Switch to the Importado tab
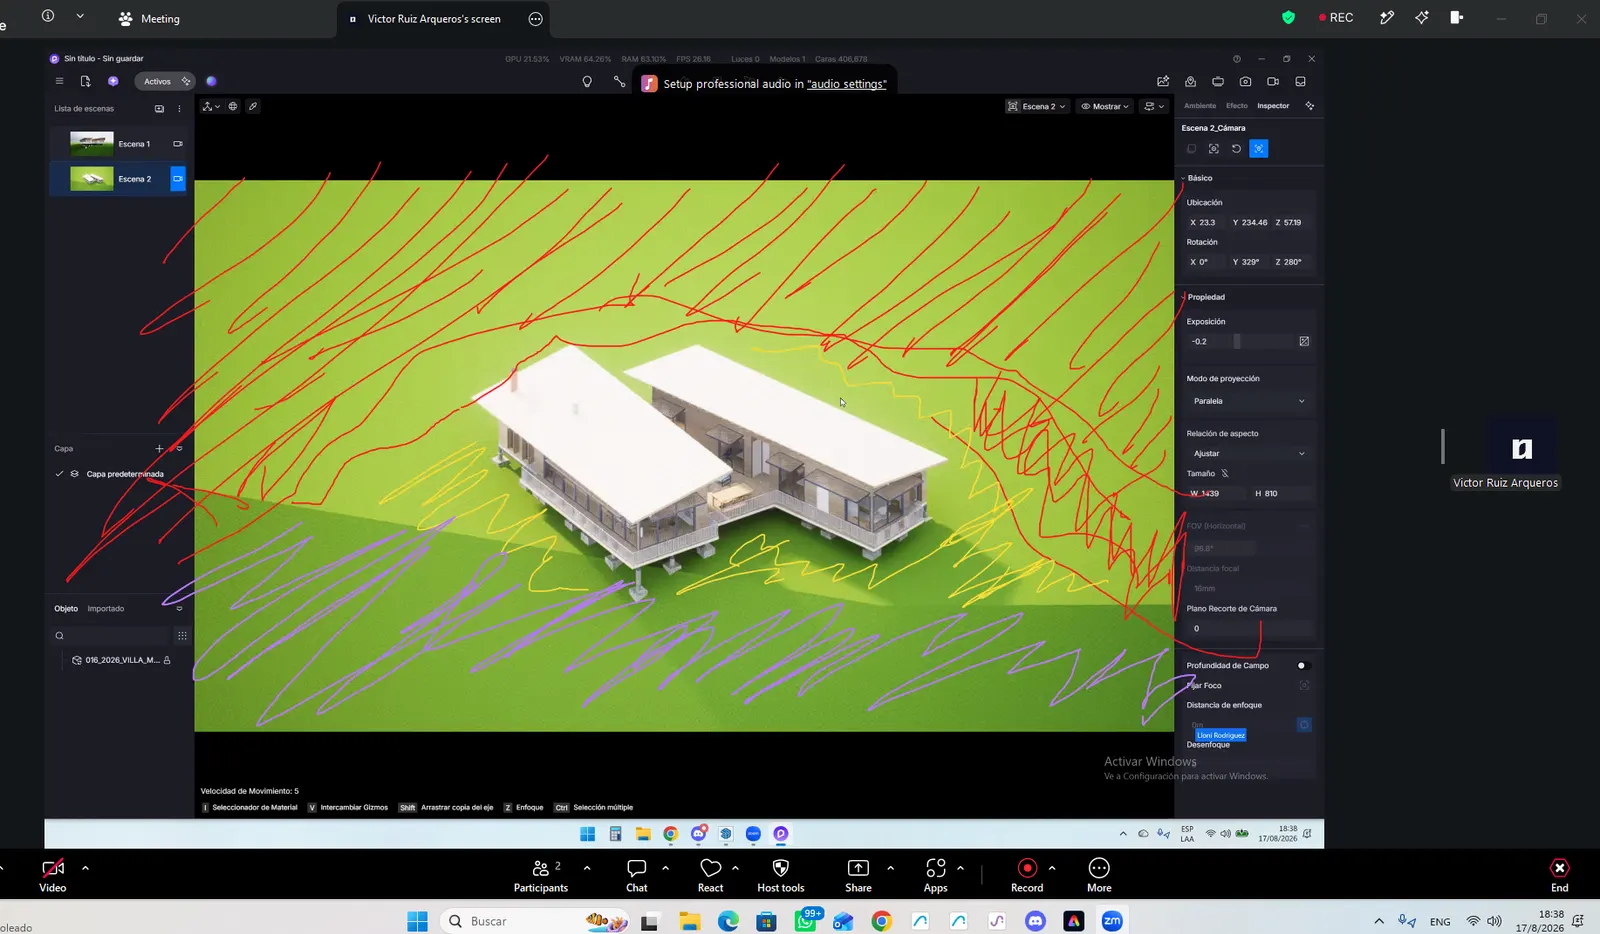1600x934 pixels. [106, 608]
